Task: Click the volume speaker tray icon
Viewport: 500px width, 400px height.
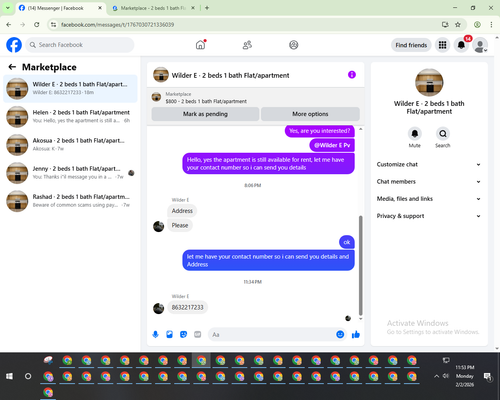Action: (x=446, y=376)
